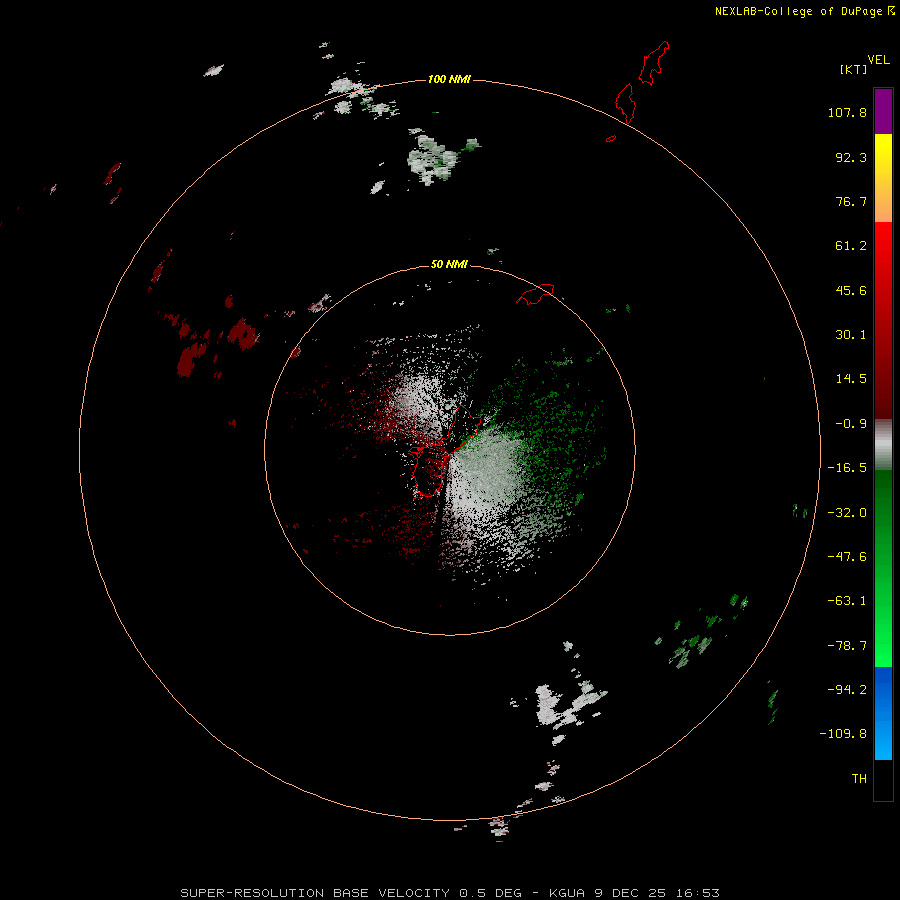
Task: Select the 107.8 value on velocity scale
Action: [x=847, y=112]
